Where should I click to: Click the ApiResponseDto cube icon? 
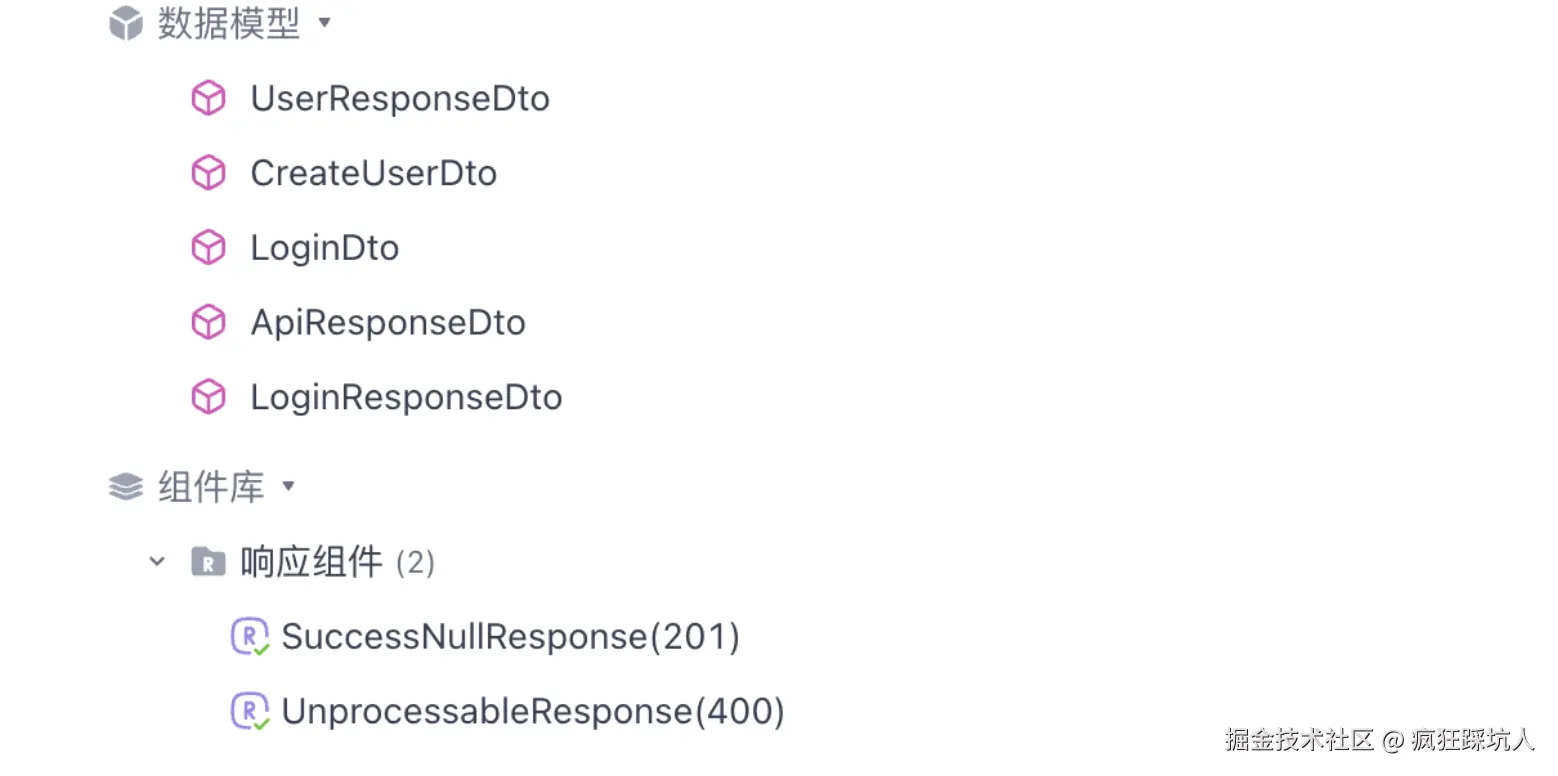point(208,322)
